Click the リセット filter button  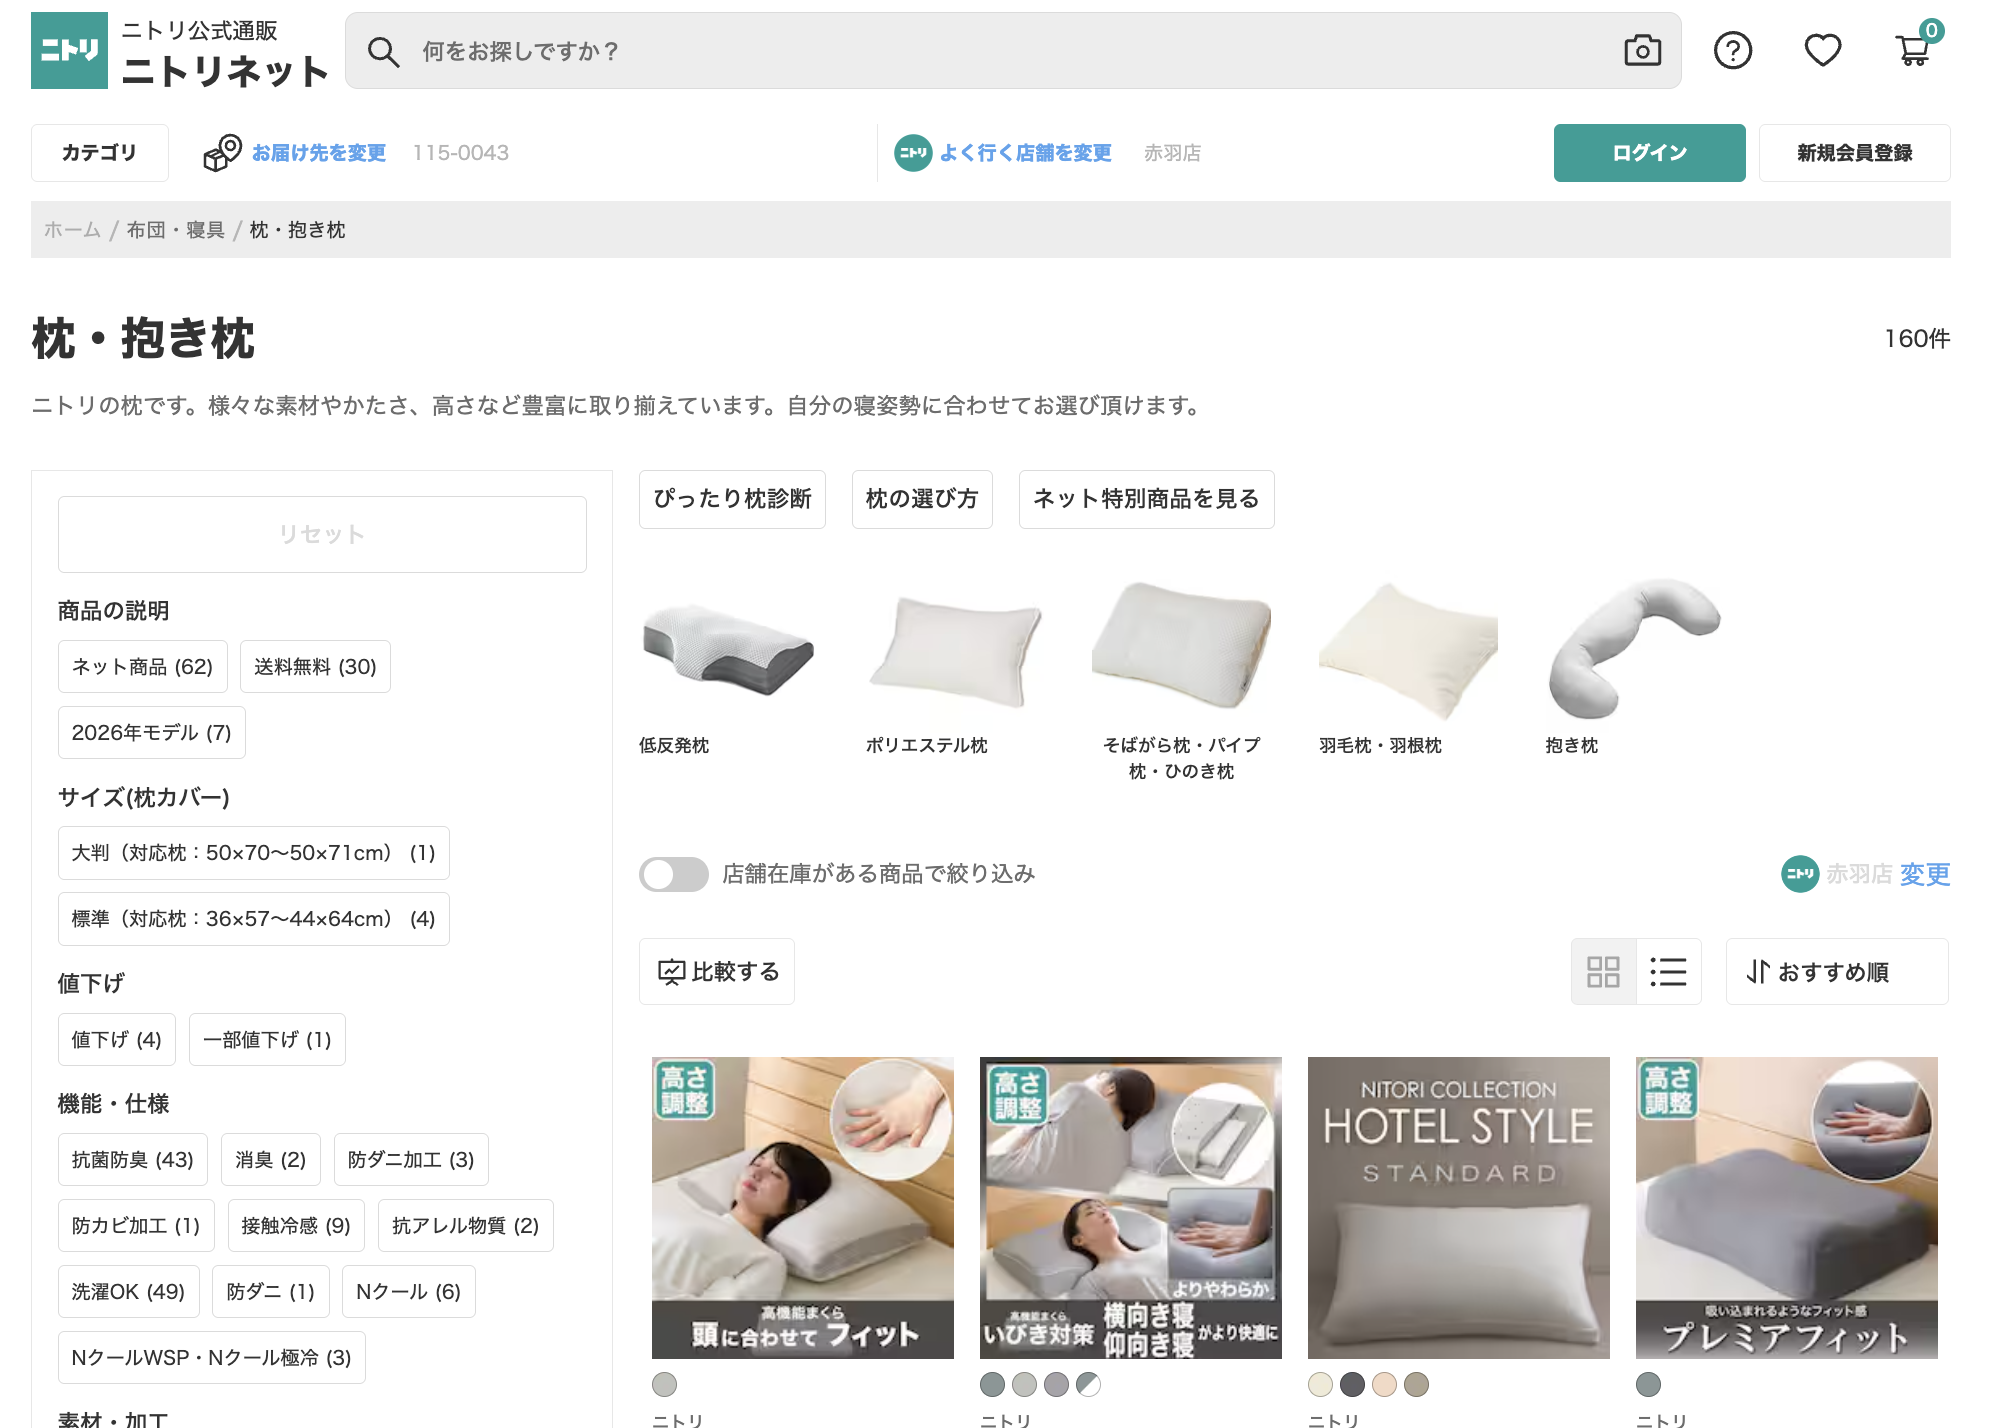click(x=322, y=534)
